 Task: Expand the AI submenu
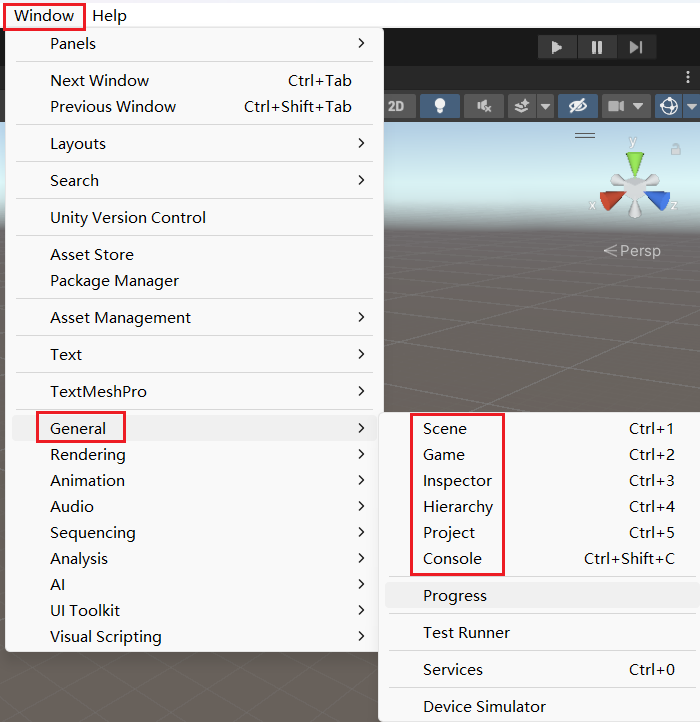coord(194,585)
